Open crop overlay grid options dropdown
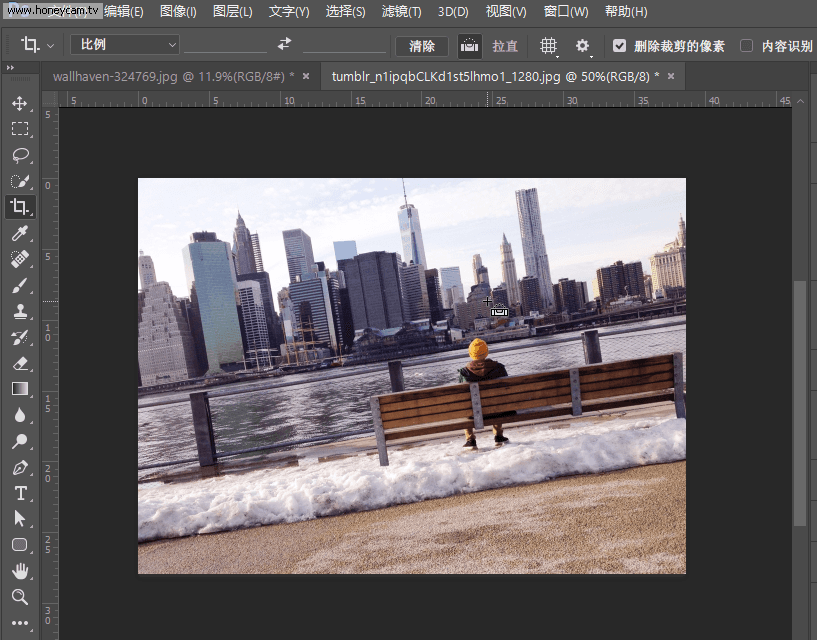 click(x=548, y=46)
